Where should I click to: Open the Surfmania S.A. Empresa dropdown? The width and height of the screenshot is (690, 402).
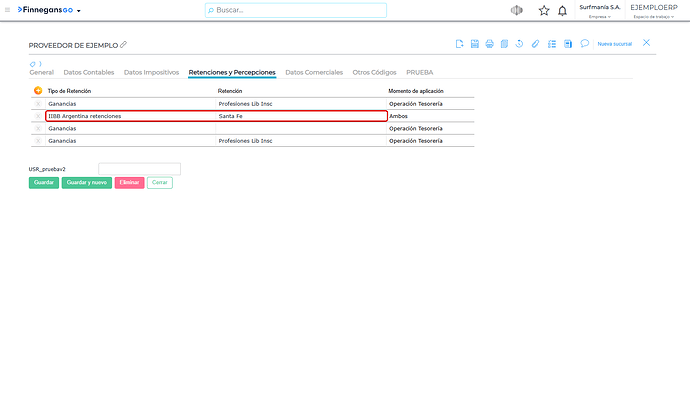(600, 11)
